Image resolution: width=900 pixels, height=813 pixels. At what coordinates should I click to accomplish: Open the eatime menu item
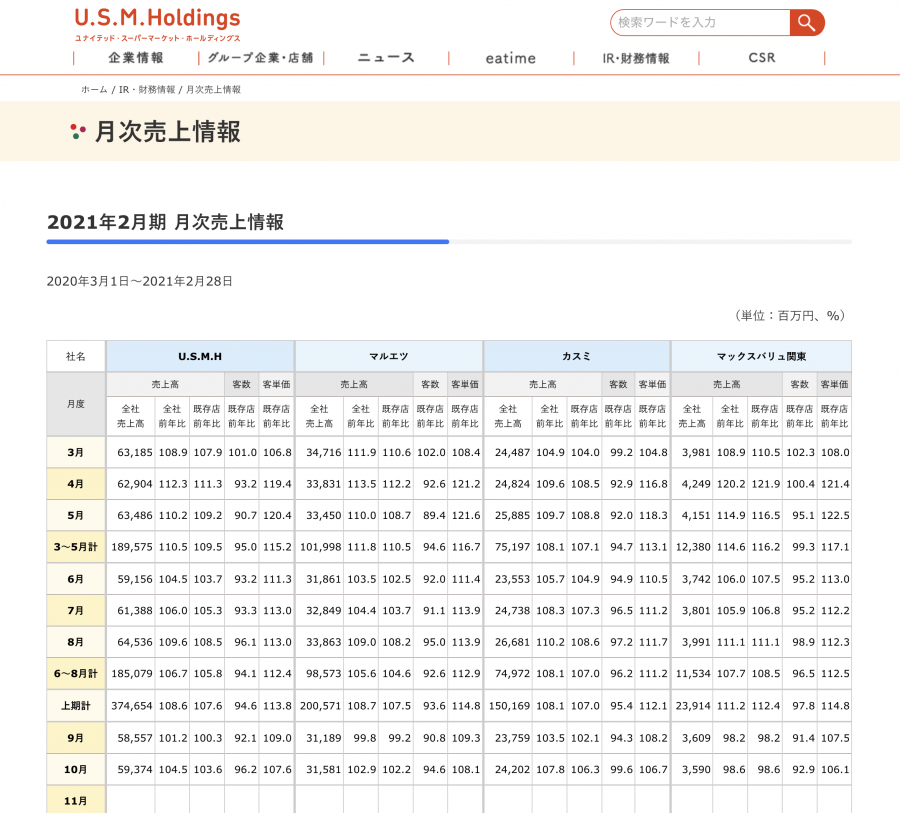pos(511,58)
